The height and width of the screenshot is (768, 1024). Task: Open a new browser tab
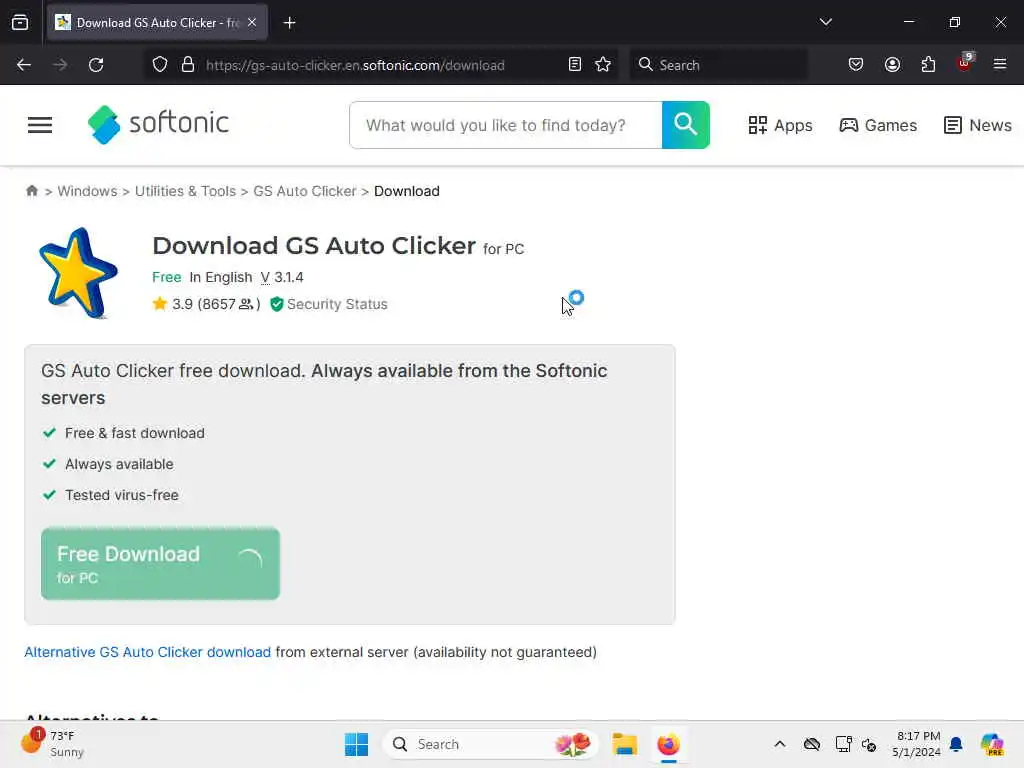289,23
